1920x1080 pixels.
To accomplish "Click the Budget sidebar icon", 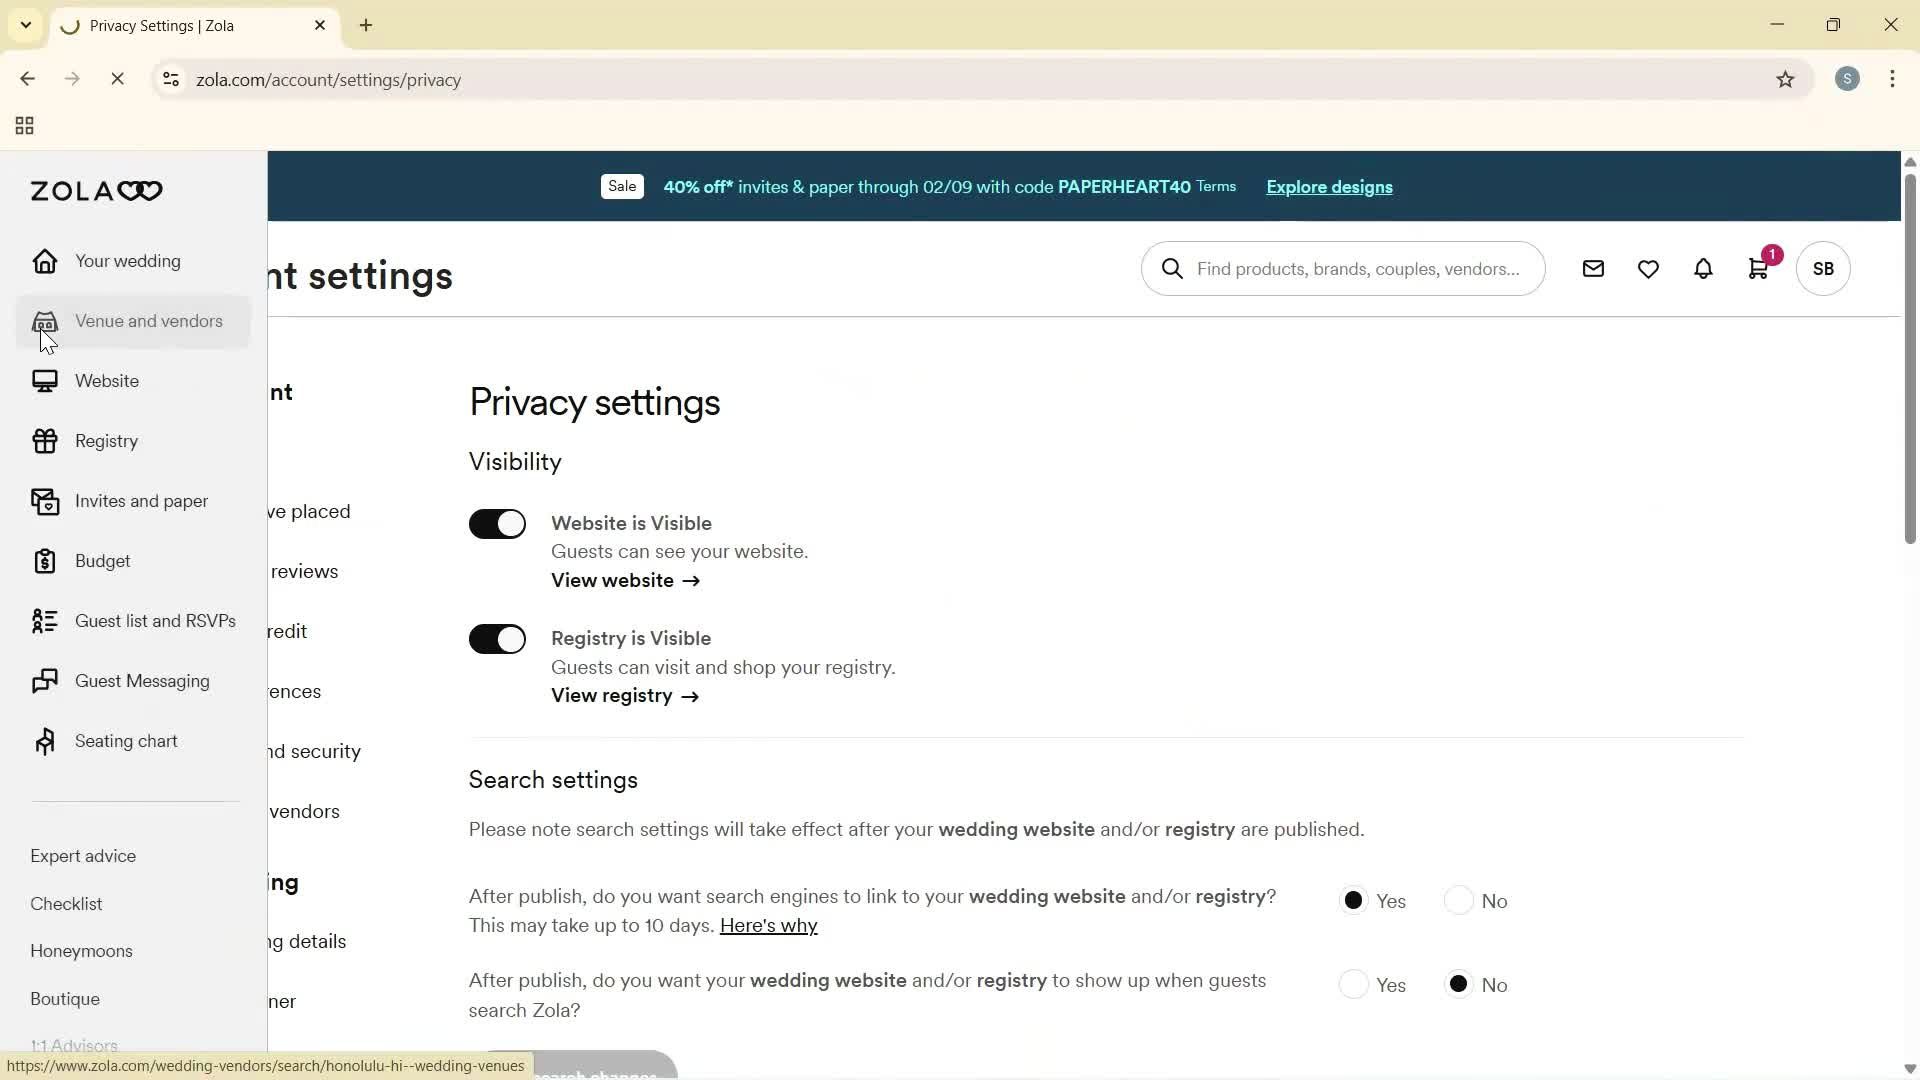I will pos(45,561).
